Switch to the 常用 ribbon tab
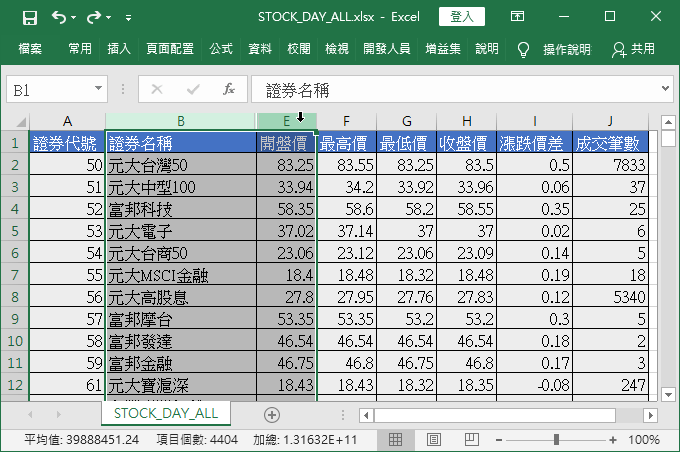Viewport: 680px width, 452px height. coord(80,49)
